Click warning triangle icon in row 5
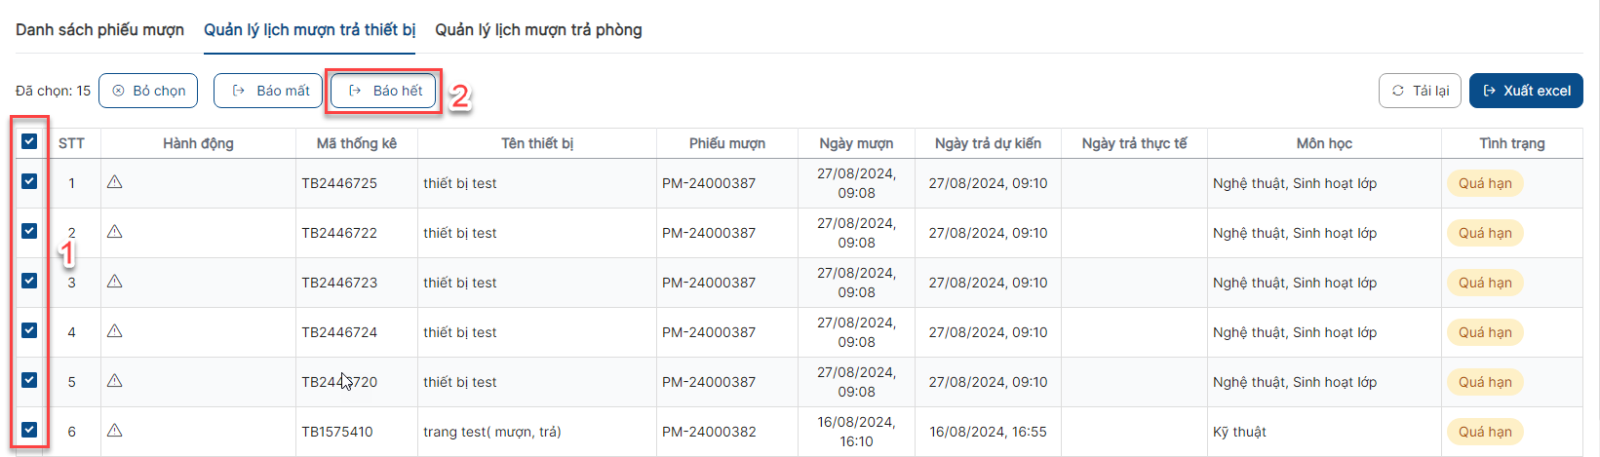 coord(115,381)
